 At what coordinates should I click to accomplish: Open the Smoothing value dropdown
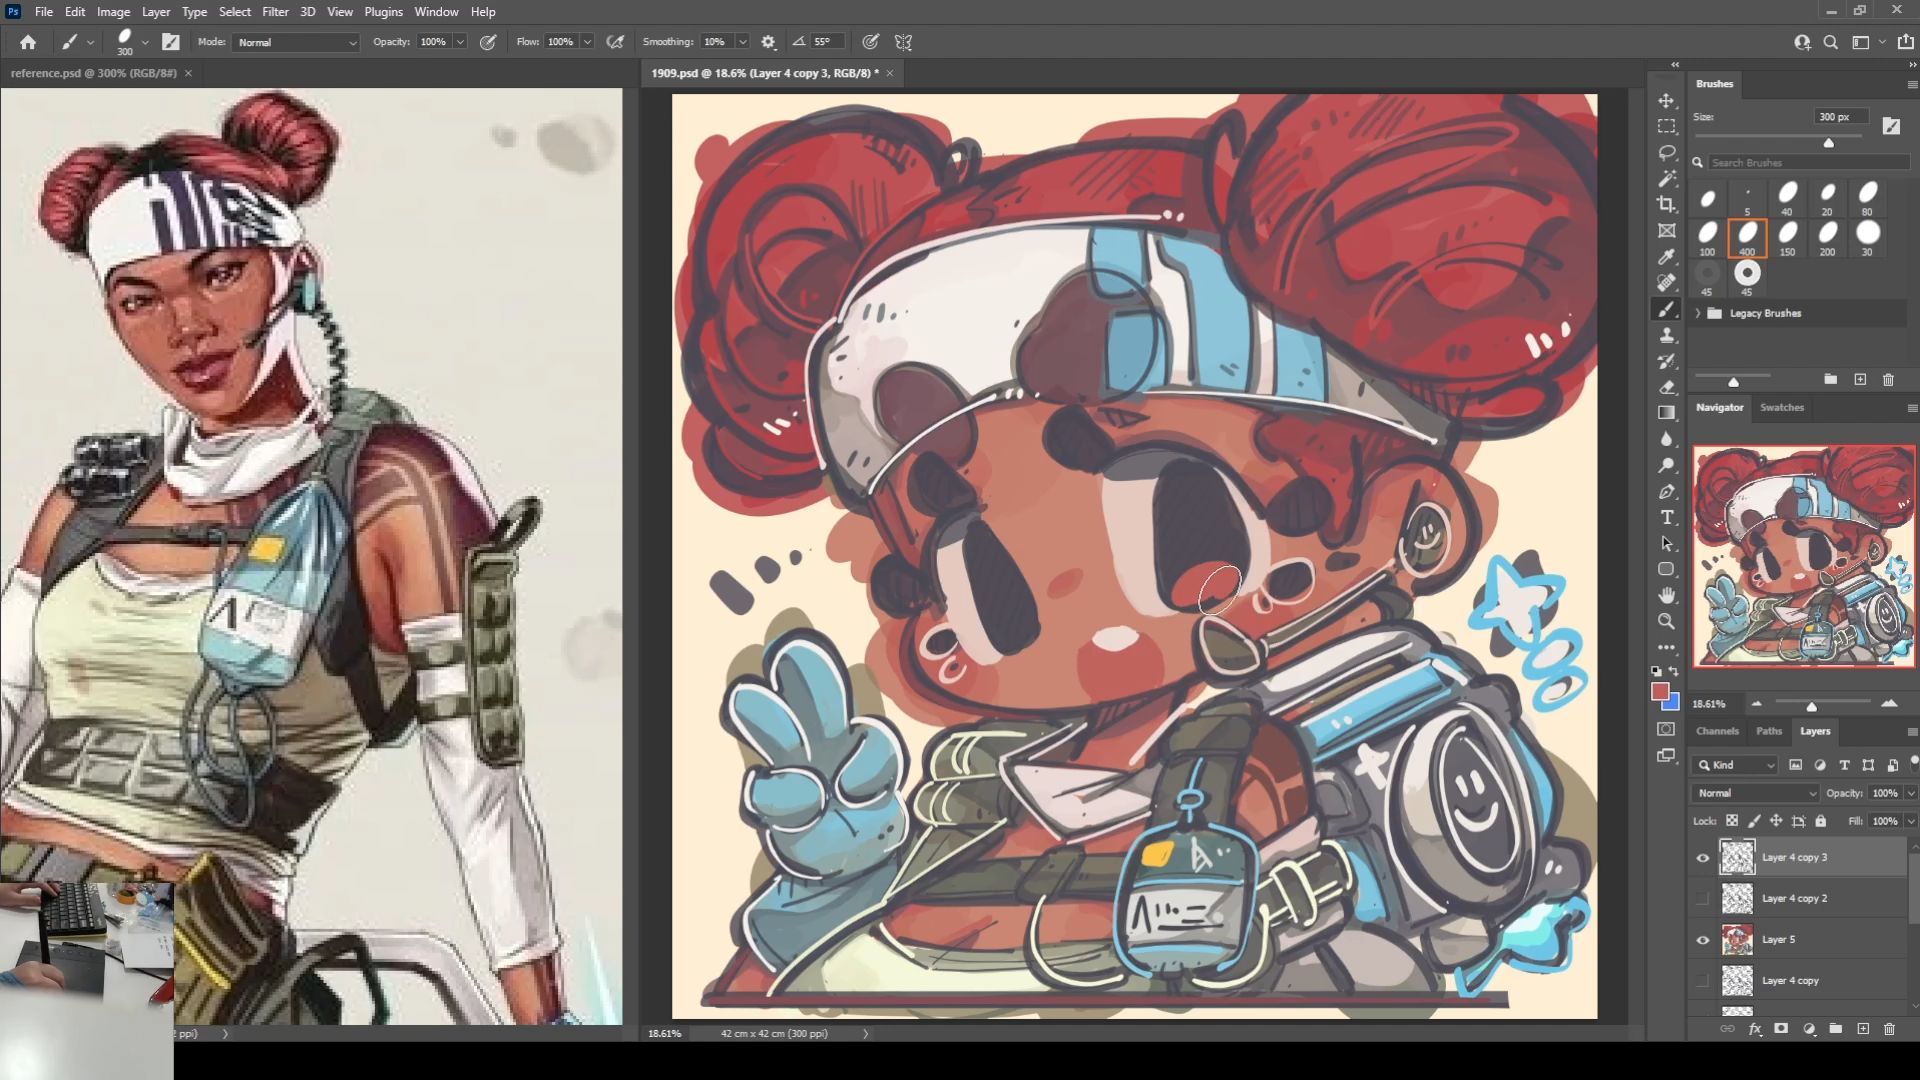click(x=743, y=42)
